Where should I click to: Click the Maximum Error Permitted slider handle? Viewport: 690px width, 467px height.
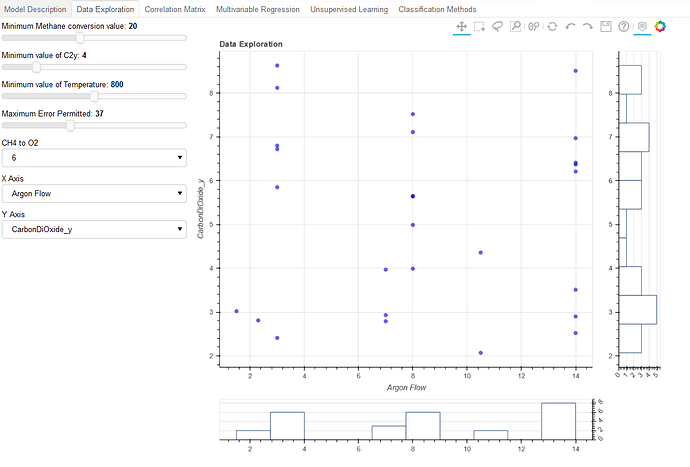[70, 125]
